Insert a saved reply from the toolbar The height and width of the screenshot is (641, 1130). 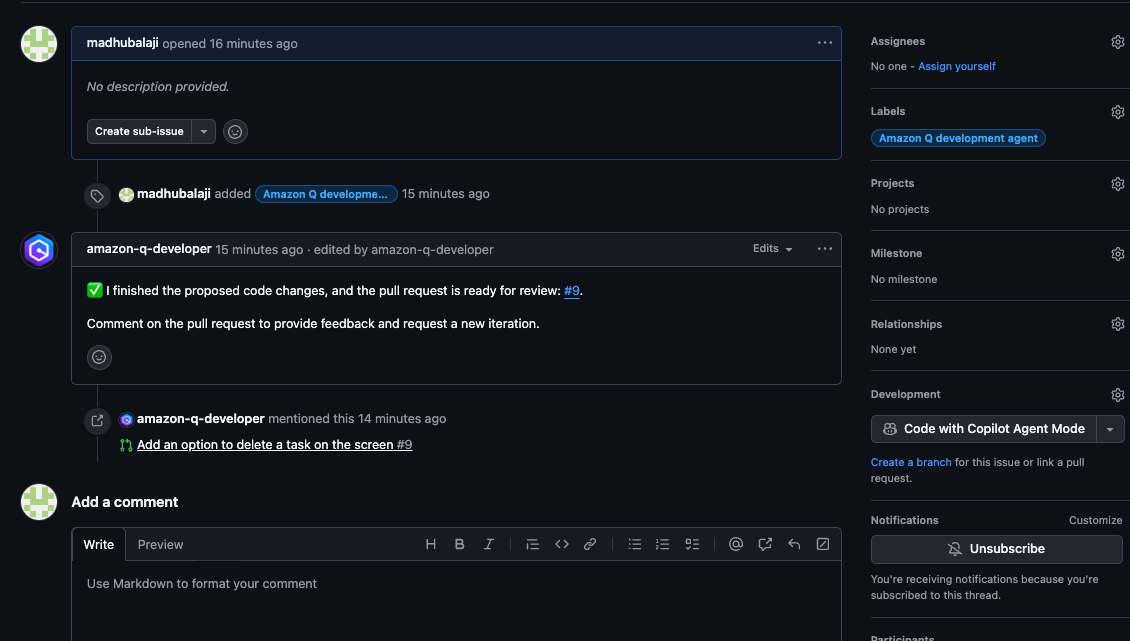click(x=794, y=544)
